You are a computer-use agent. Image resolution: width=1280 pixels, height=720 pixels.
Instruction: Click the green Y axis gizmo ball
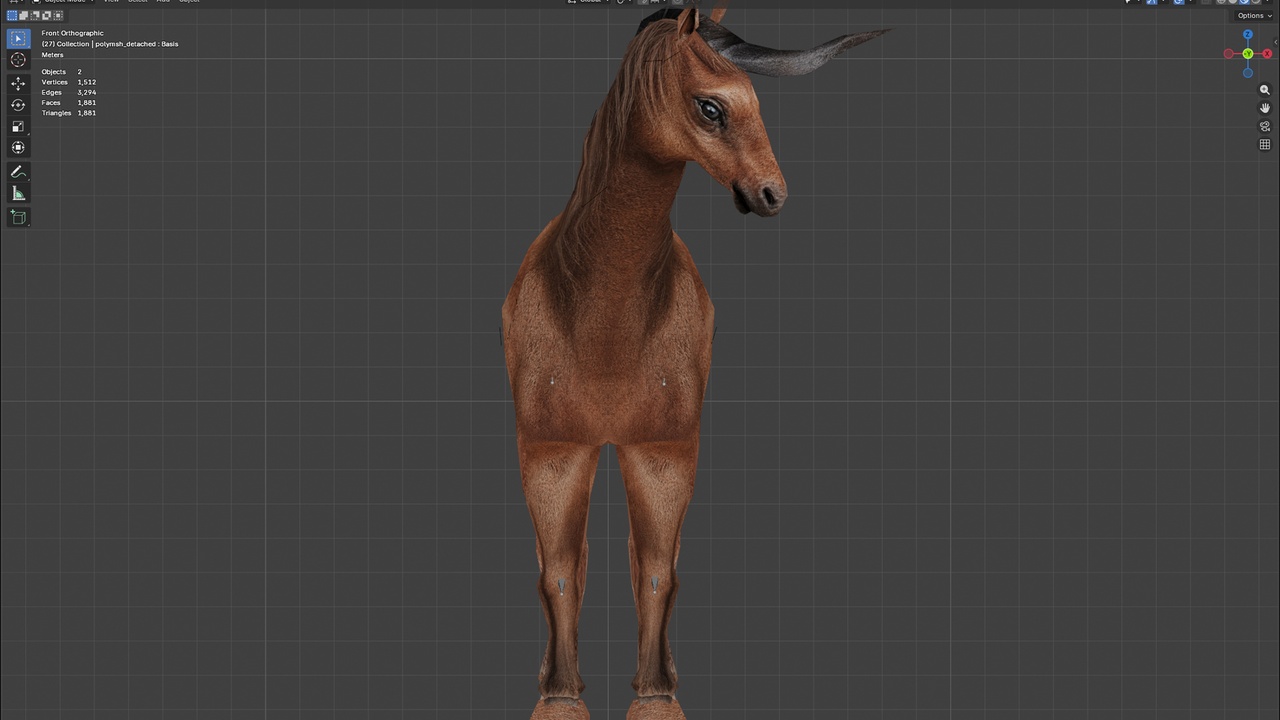click(x=1247, y=54)
